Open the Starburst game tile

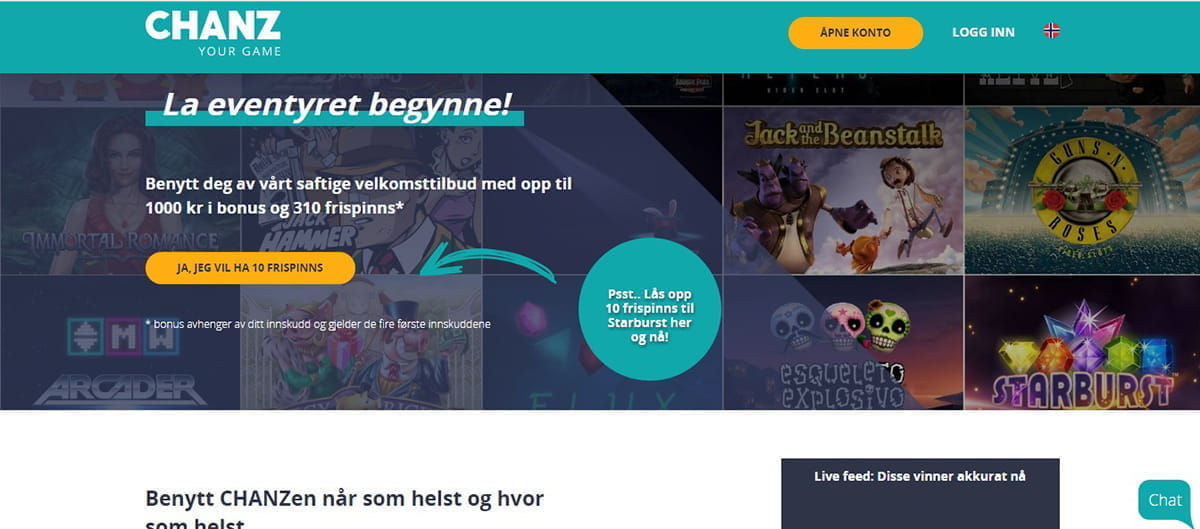tap(1082, 343)
